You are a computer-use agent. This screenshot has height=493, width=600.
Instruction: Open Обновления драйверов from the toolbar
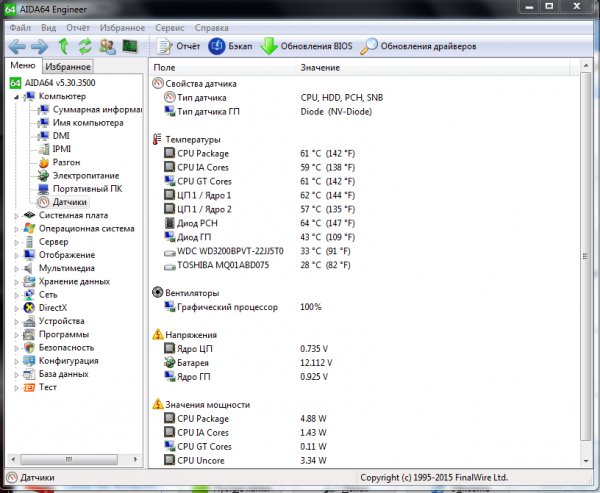(419, 46)
